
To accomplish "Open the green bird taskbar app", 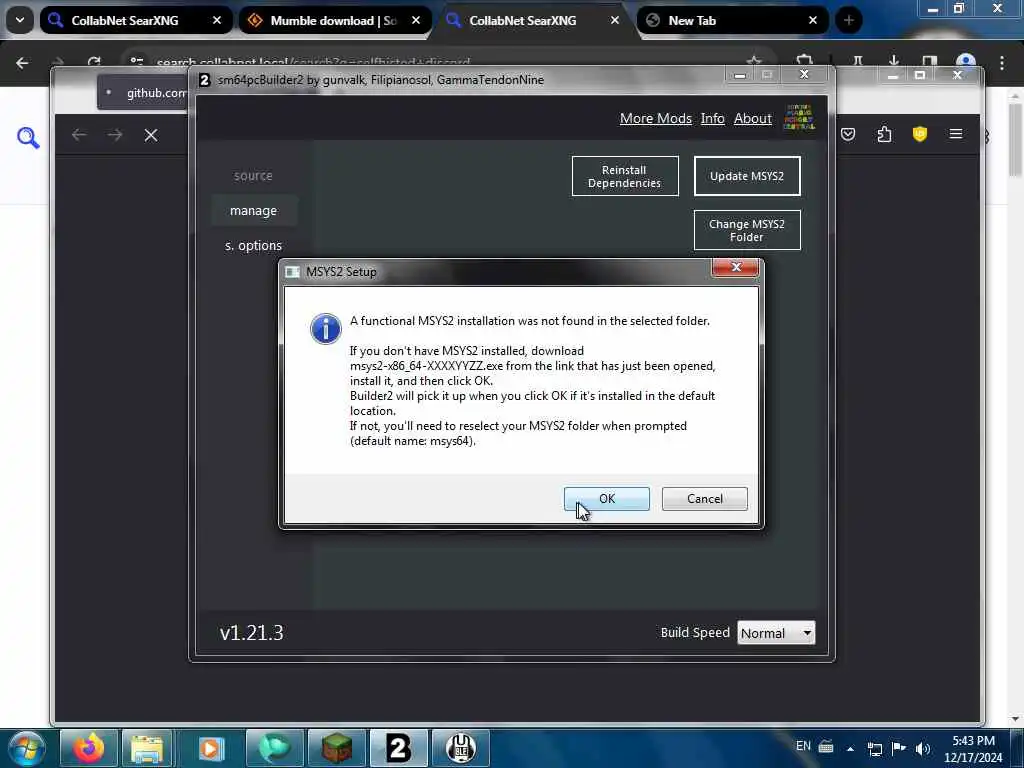I will (274, 748).
